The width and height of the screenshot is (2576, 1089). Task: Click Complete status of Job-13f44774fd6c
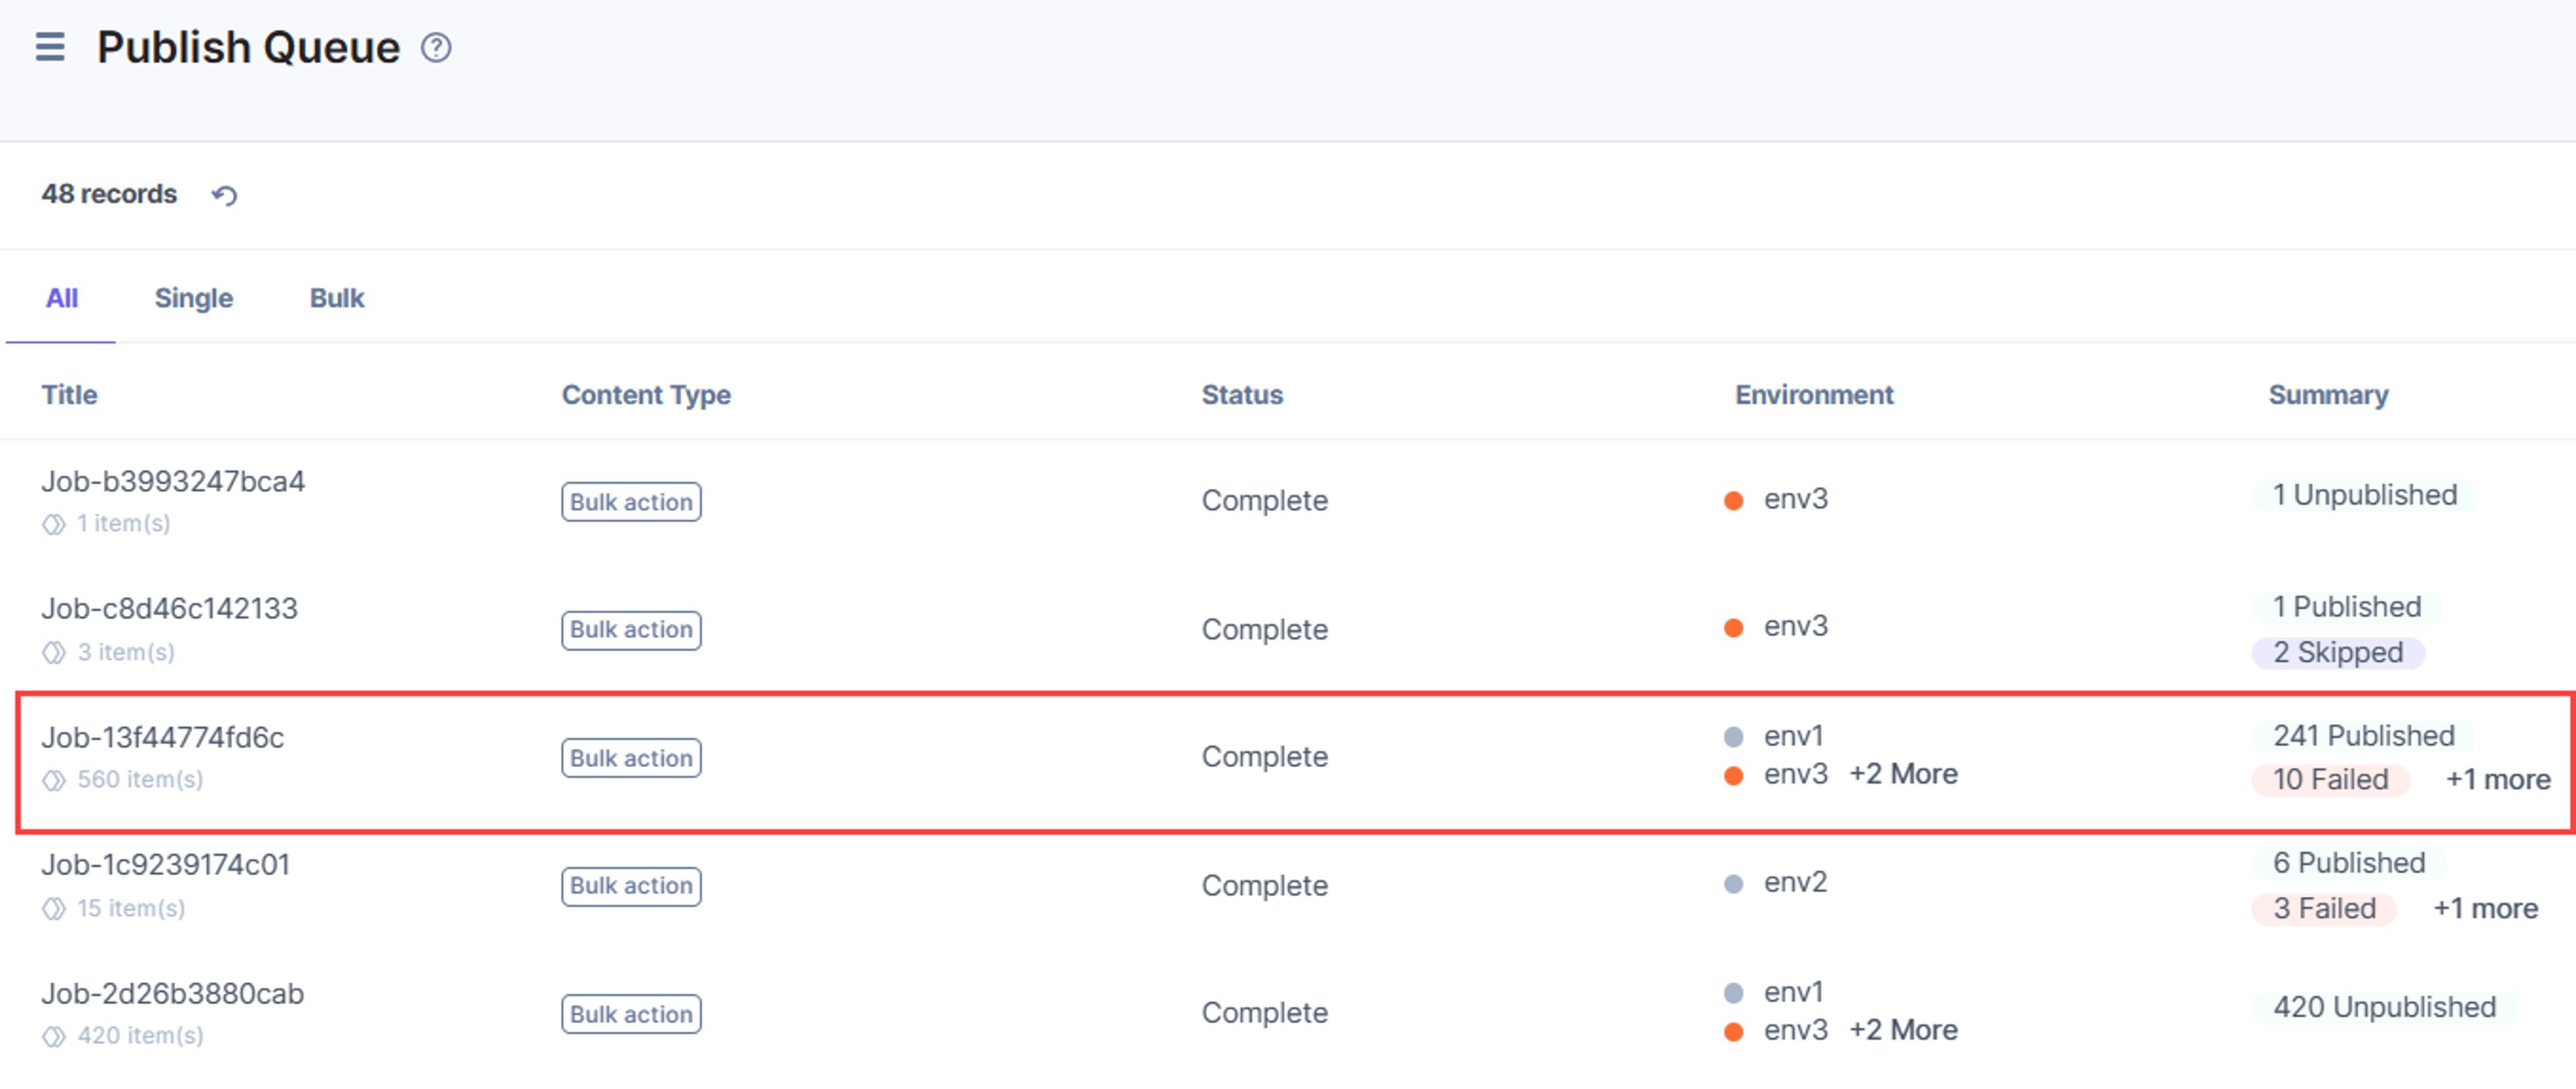(x=1264, y=757)
